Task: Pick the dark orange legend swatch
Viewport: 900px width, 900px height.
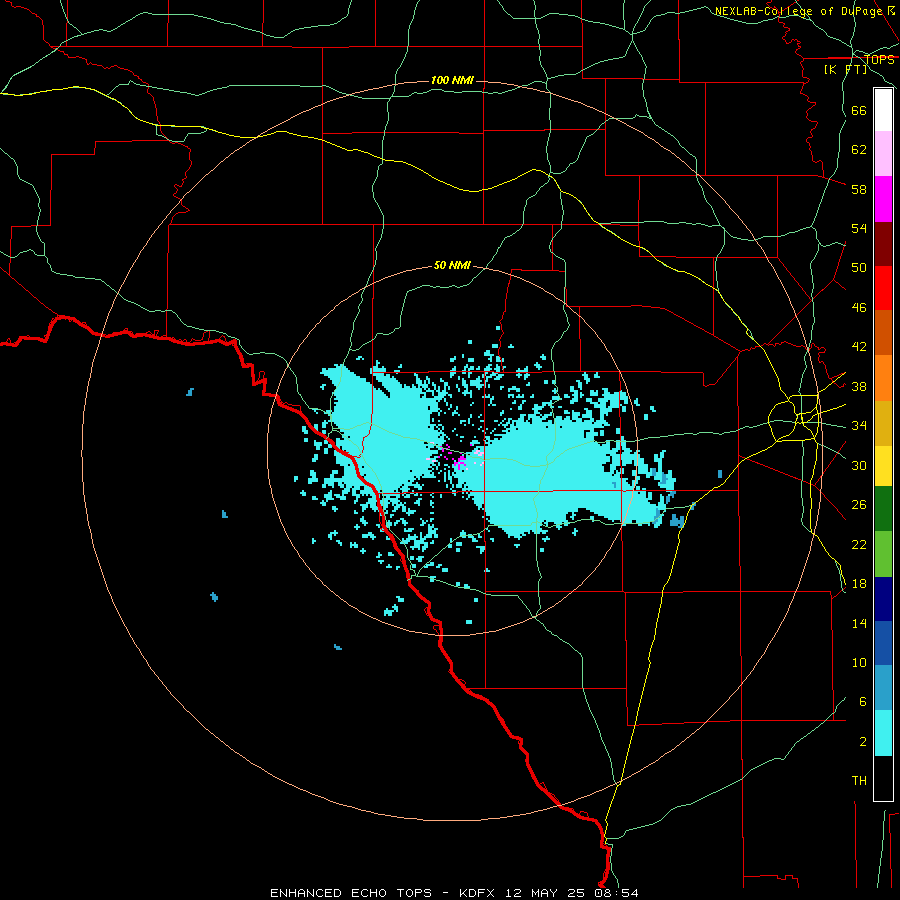Action: 883,333
